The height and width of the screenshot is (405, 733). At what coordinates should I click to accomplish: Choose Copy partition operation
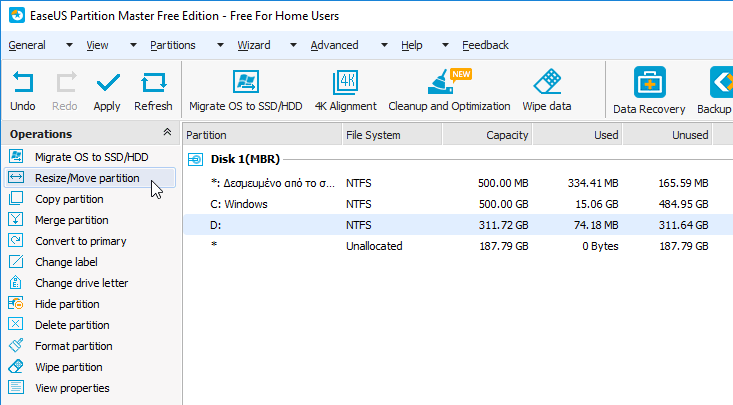(x=69, y=199)
